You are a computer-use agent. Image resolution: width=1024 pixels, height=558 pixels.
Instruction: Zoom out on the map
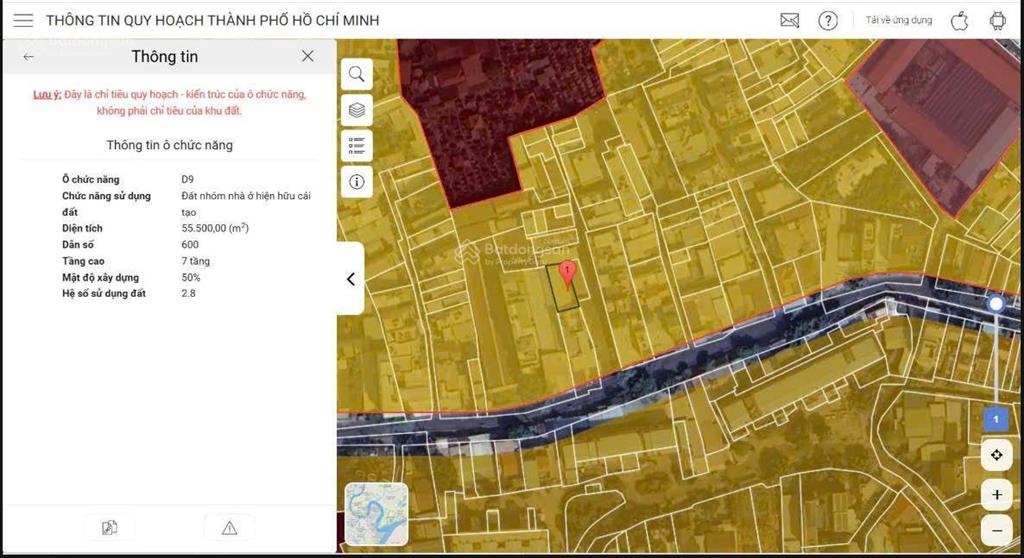pos(996,529)
